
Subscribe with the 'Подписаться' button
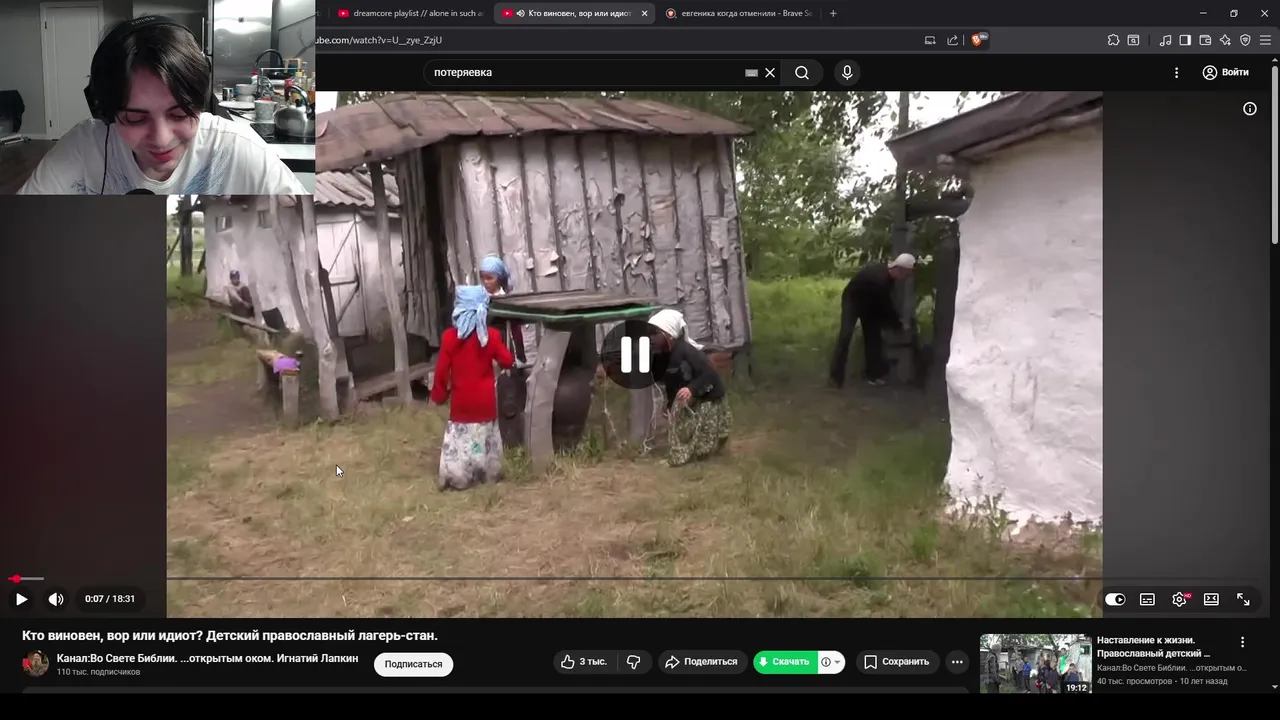pos(413,664)
